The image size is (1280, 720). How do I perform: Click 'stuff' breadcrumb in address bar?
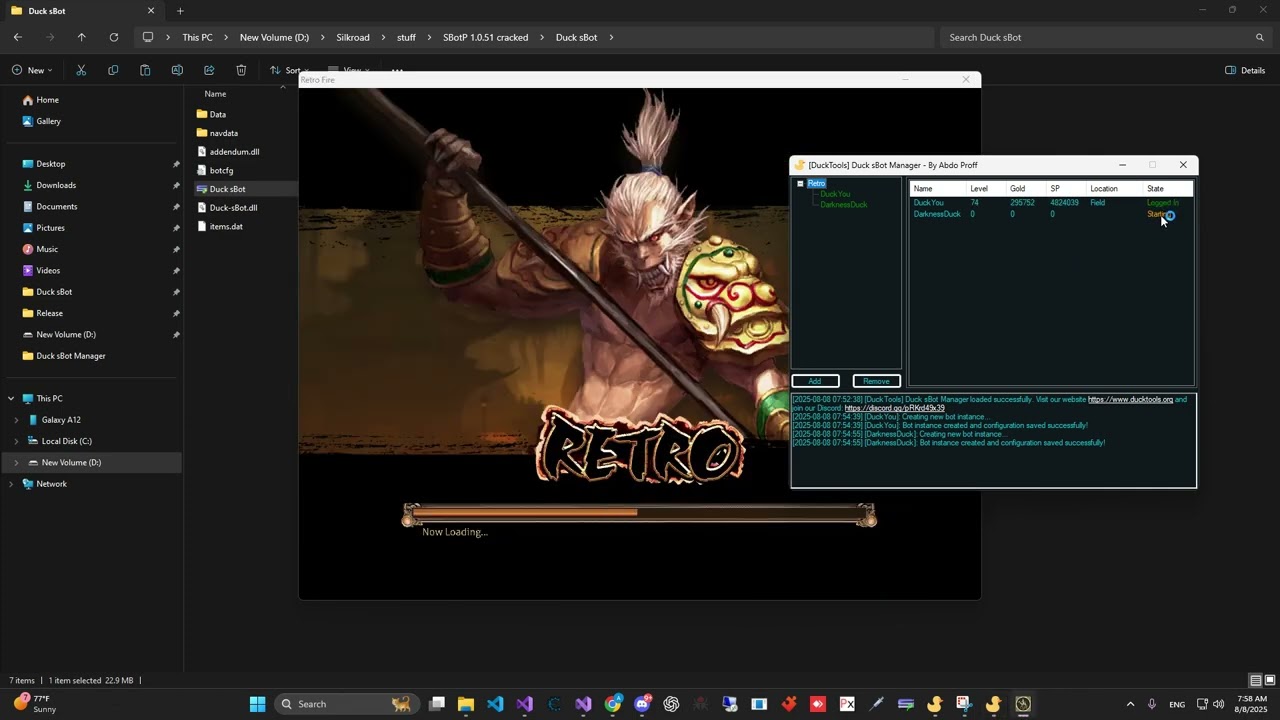(406, 37)
